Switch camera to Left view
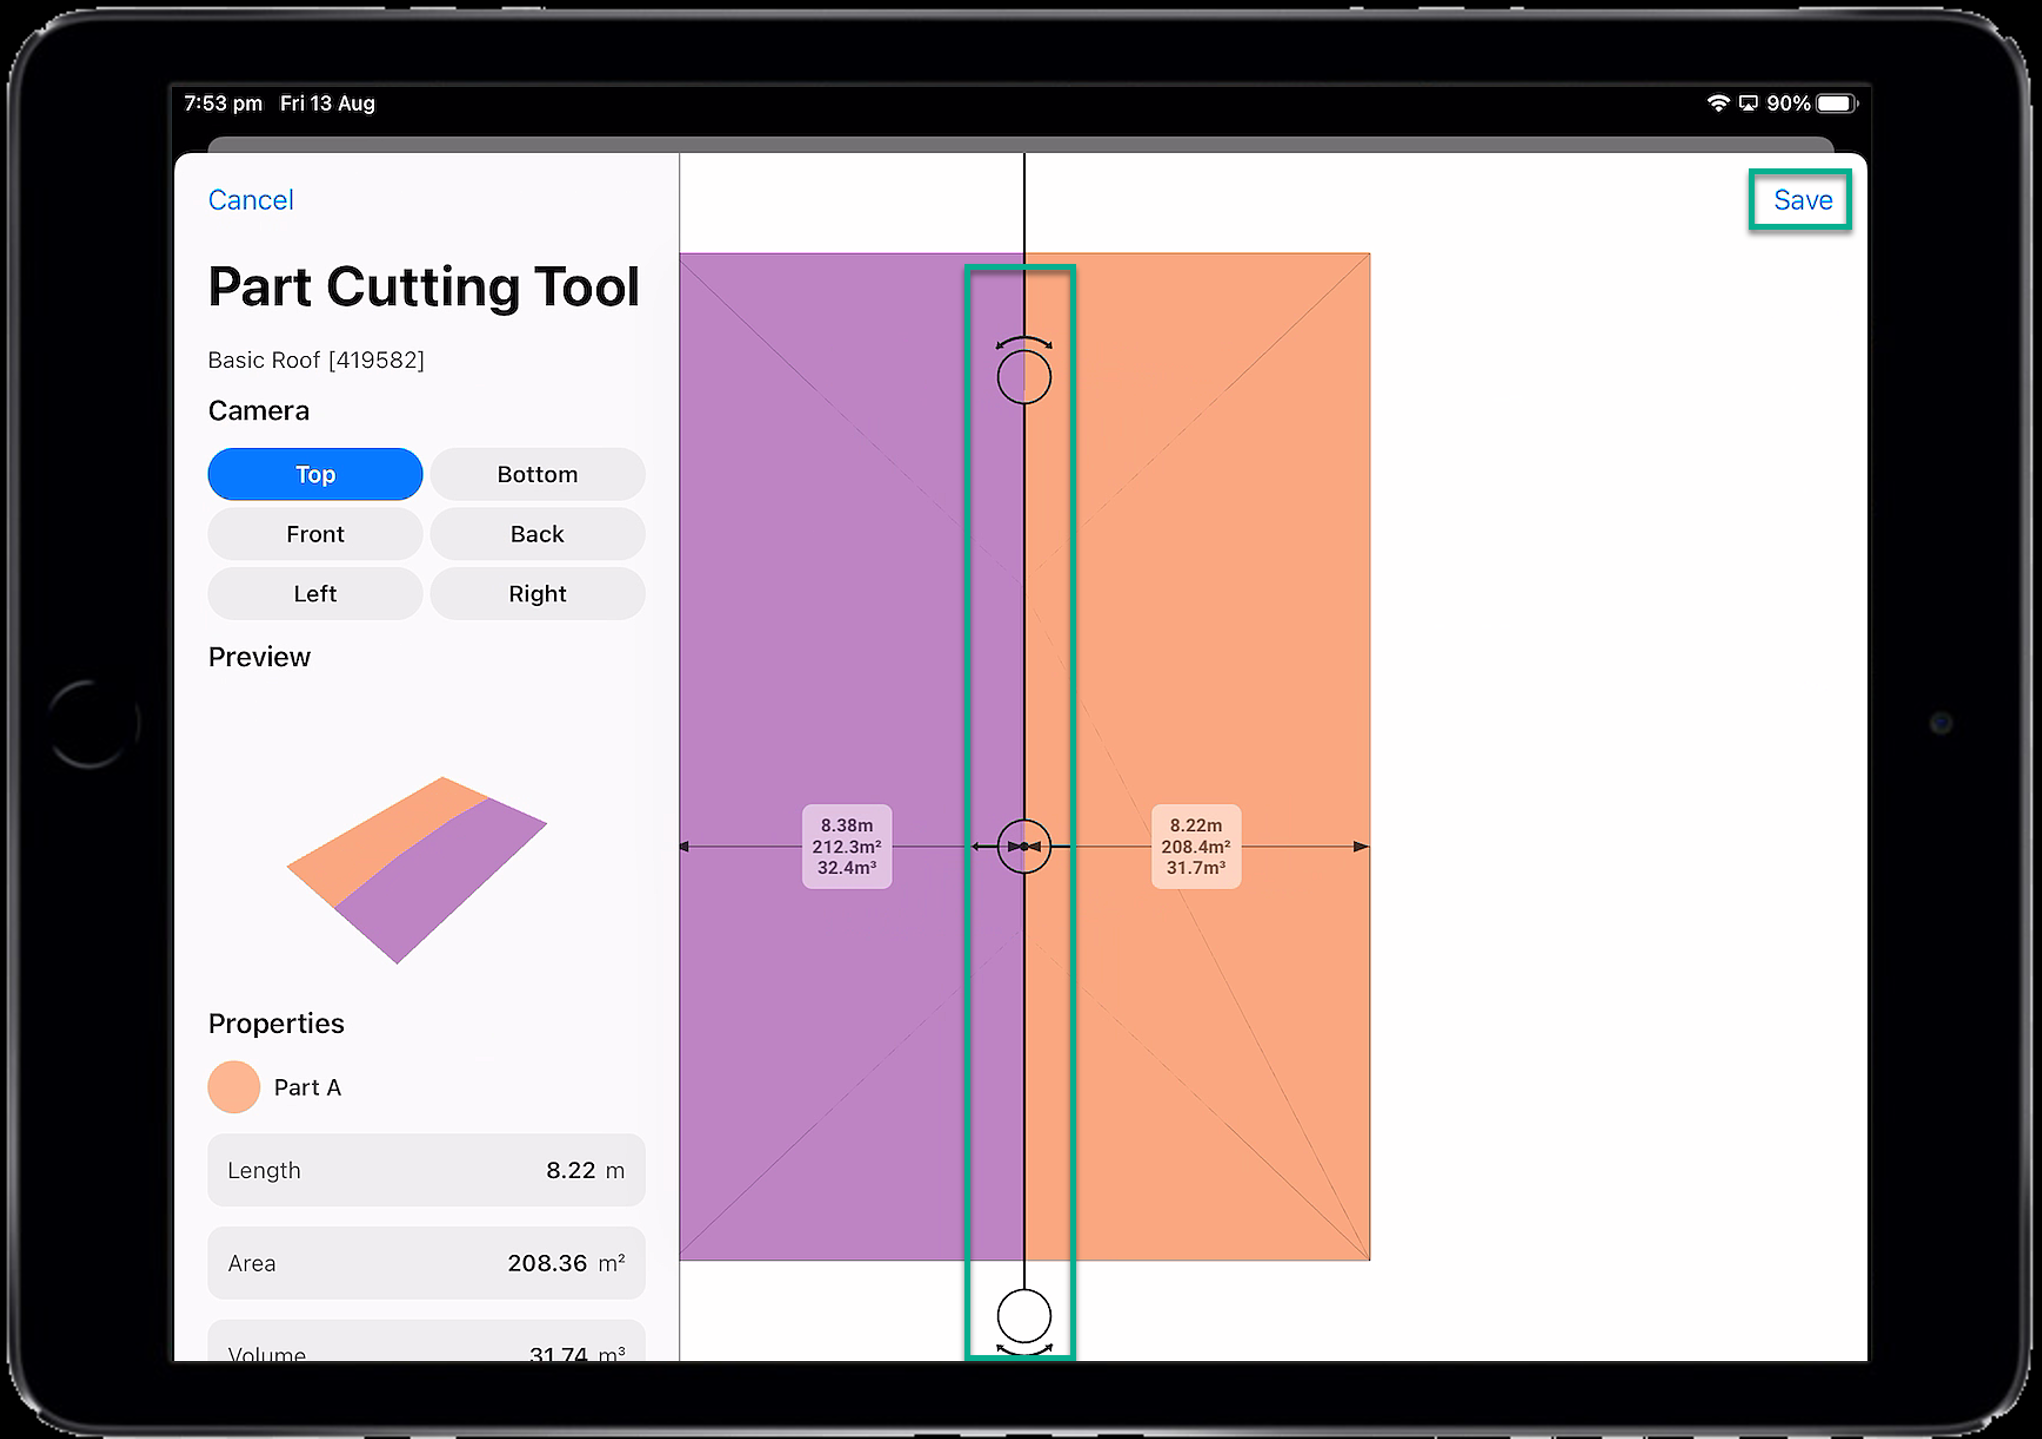 [x=315, y=594]
